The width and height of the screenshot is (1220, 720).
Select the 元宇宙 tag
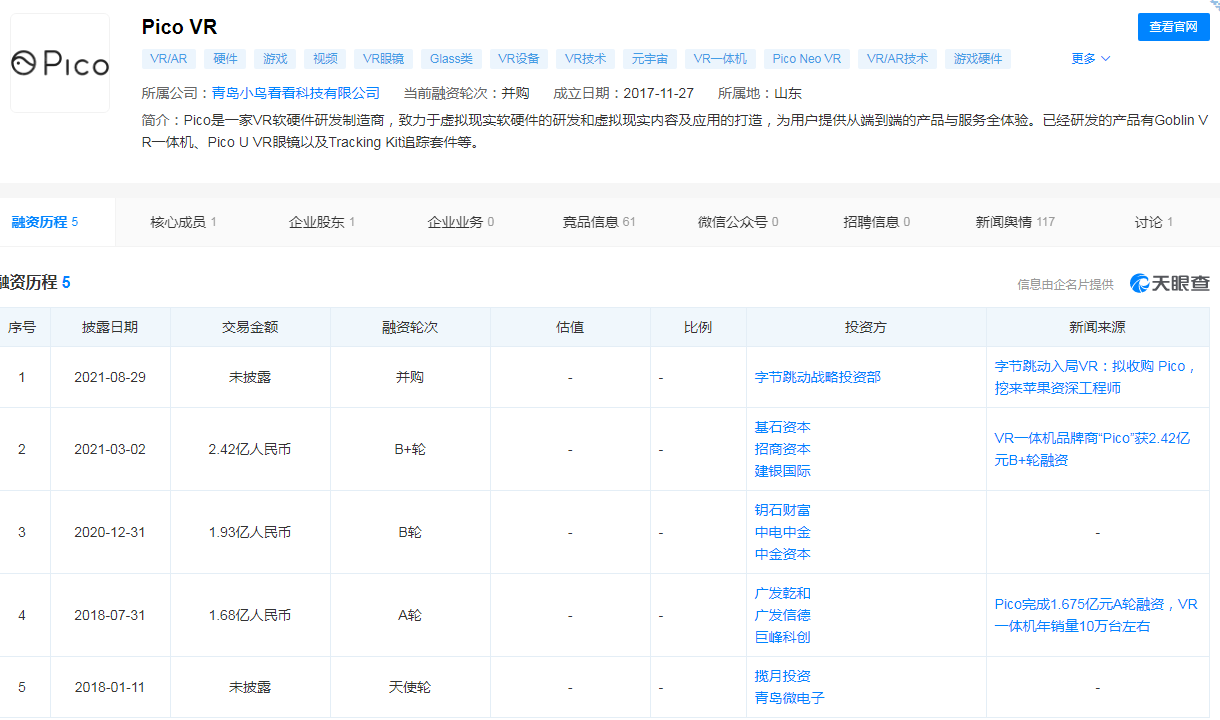(x=650, y=59)
